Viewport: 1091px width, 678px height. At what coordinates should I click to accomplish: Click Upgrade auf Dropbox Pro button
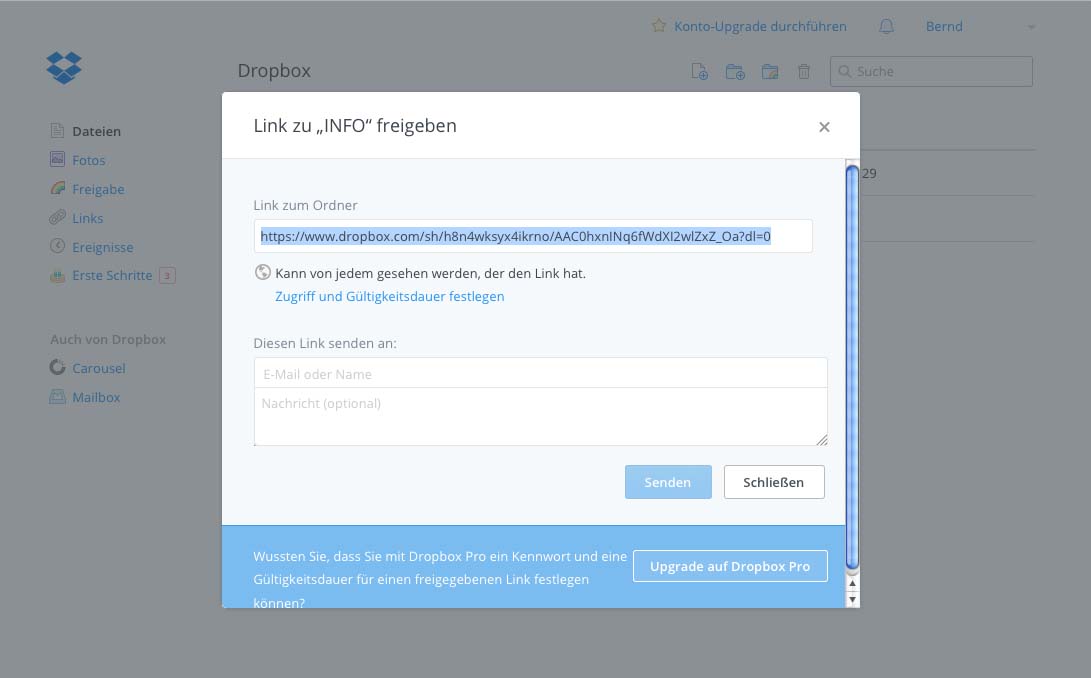[x=730, y=566]
